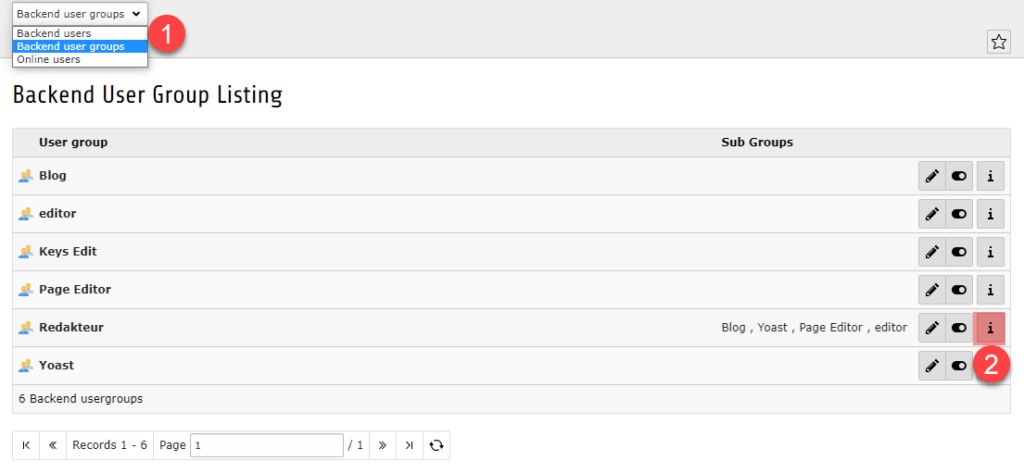Disable the Redakteur user group toggle
This screenshot has height=474, width=1024.
tap(960, 328)
